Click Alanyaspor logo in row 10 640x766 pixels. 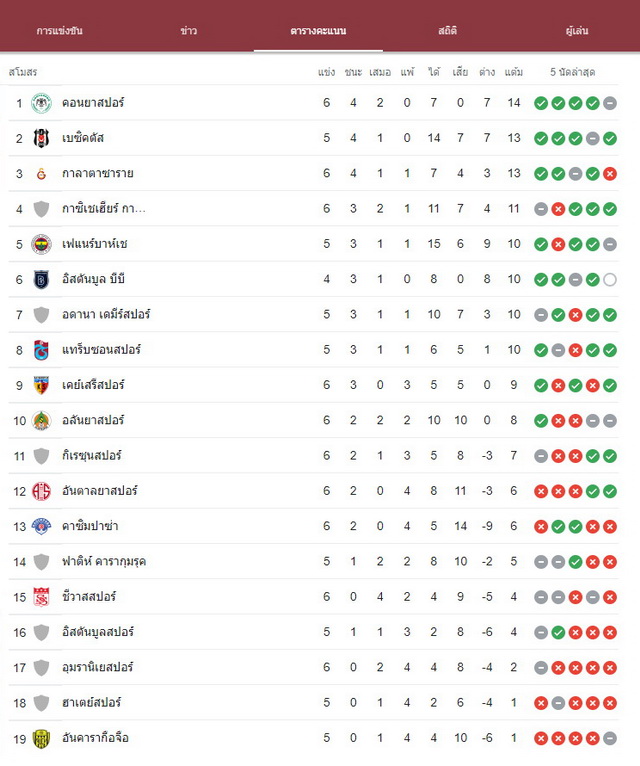[x=42, y=421]
